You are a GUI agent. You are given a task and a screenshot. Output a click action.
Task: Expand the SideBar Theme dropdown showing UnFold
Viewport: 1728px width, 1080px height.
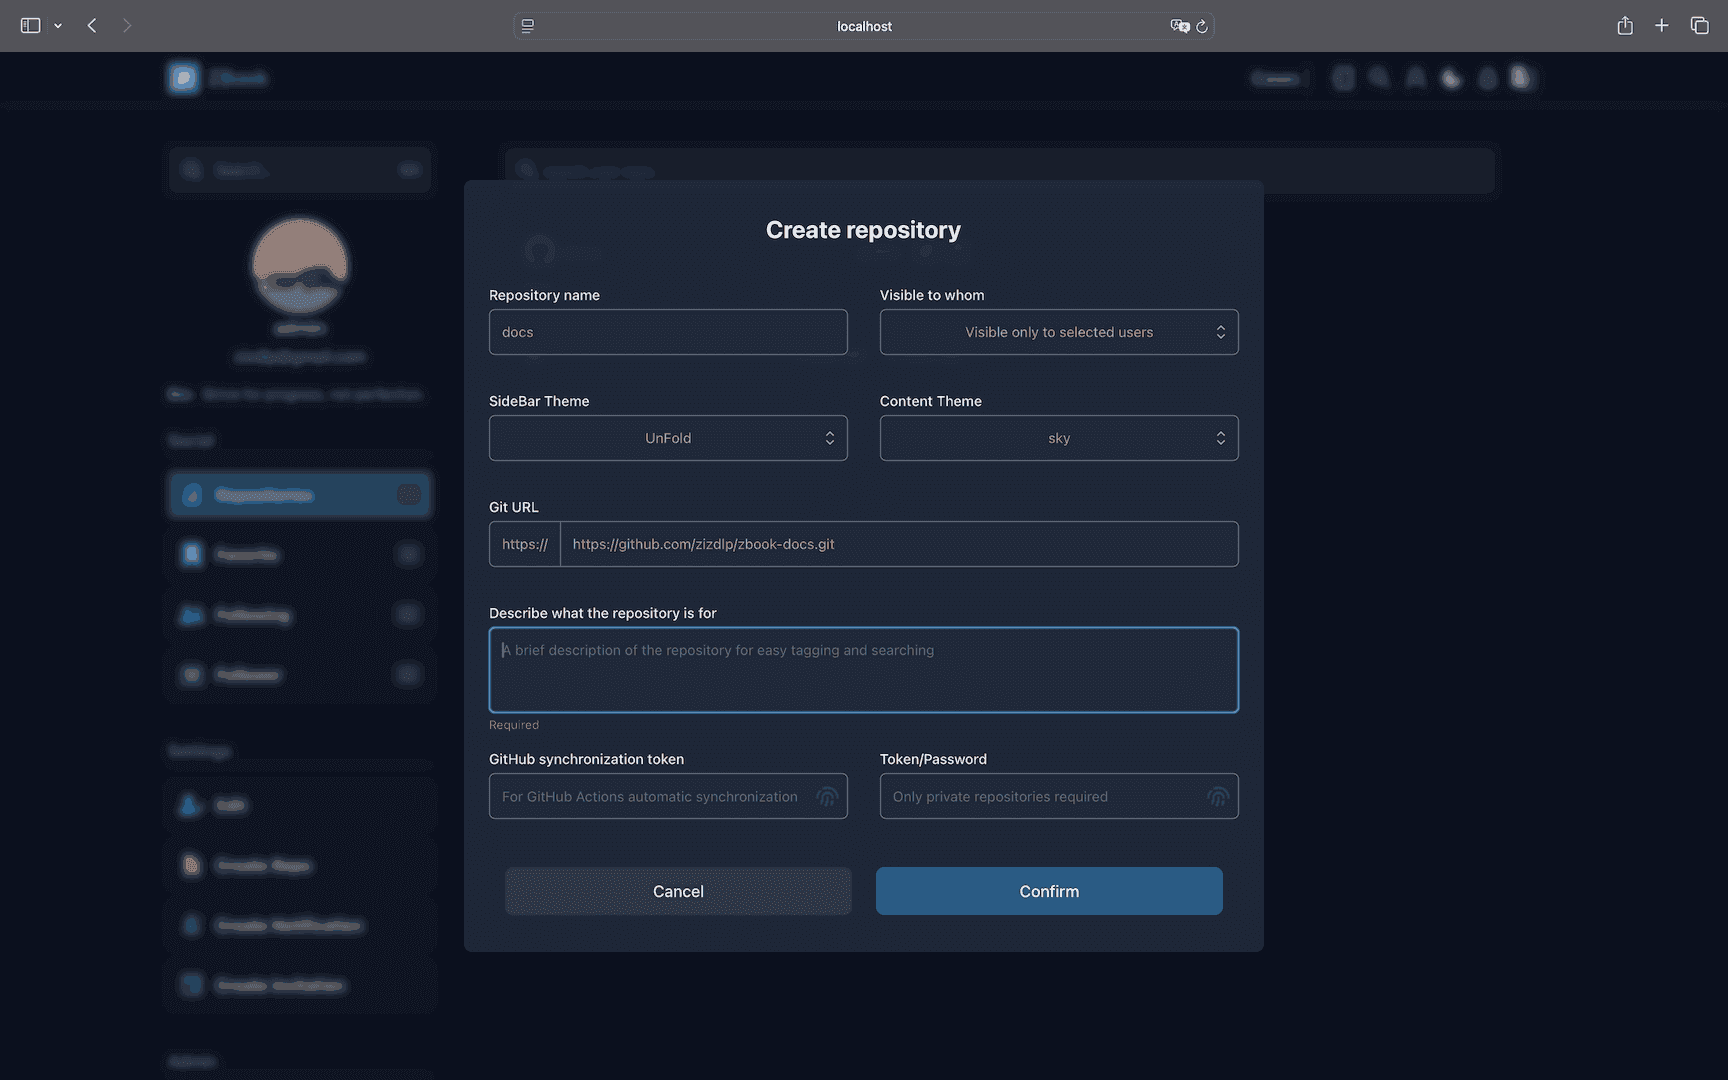(668, 438)
